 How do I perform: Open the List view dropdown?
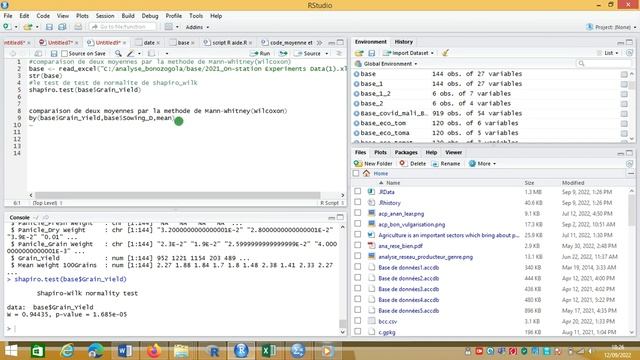click(x=609, y=53)
